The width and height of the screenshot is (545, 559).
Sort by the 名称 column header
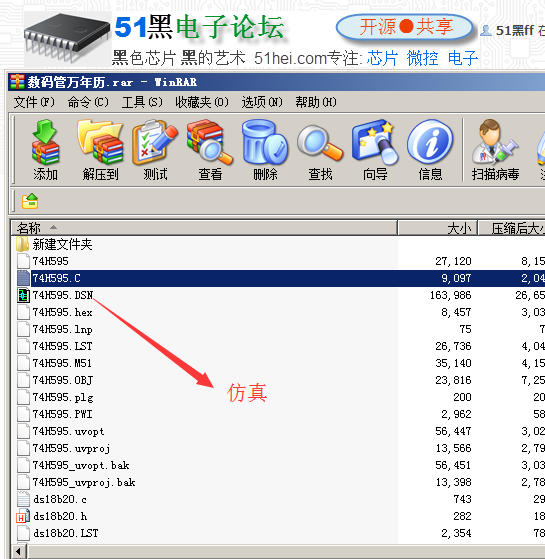click(x=204, y=228)
